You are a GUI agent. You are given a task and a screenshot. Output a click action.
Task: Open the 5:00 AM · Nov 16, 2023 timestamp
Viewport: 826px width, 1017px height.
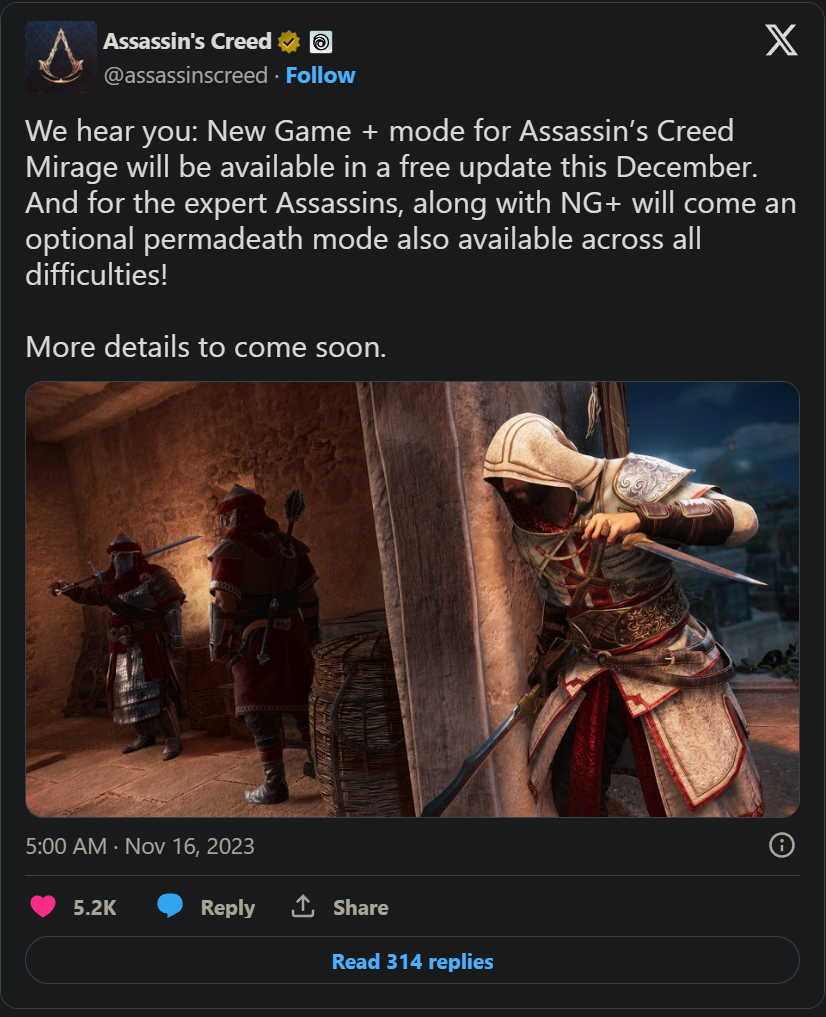[x=140, y=846]
